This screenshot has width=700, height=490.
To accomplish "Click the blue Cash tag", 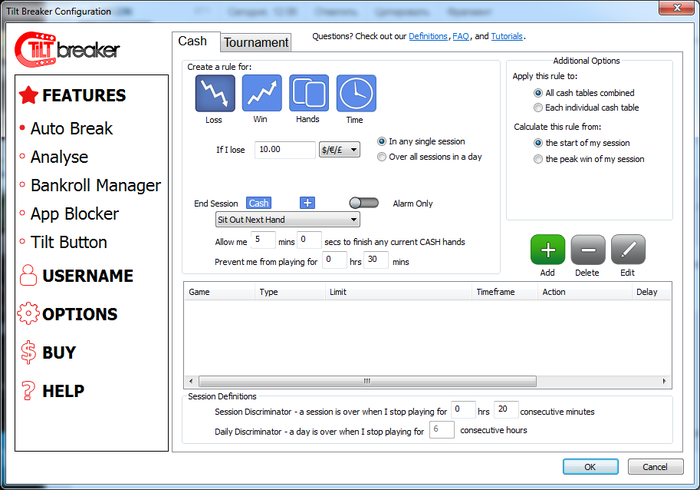I will (258, 203).
